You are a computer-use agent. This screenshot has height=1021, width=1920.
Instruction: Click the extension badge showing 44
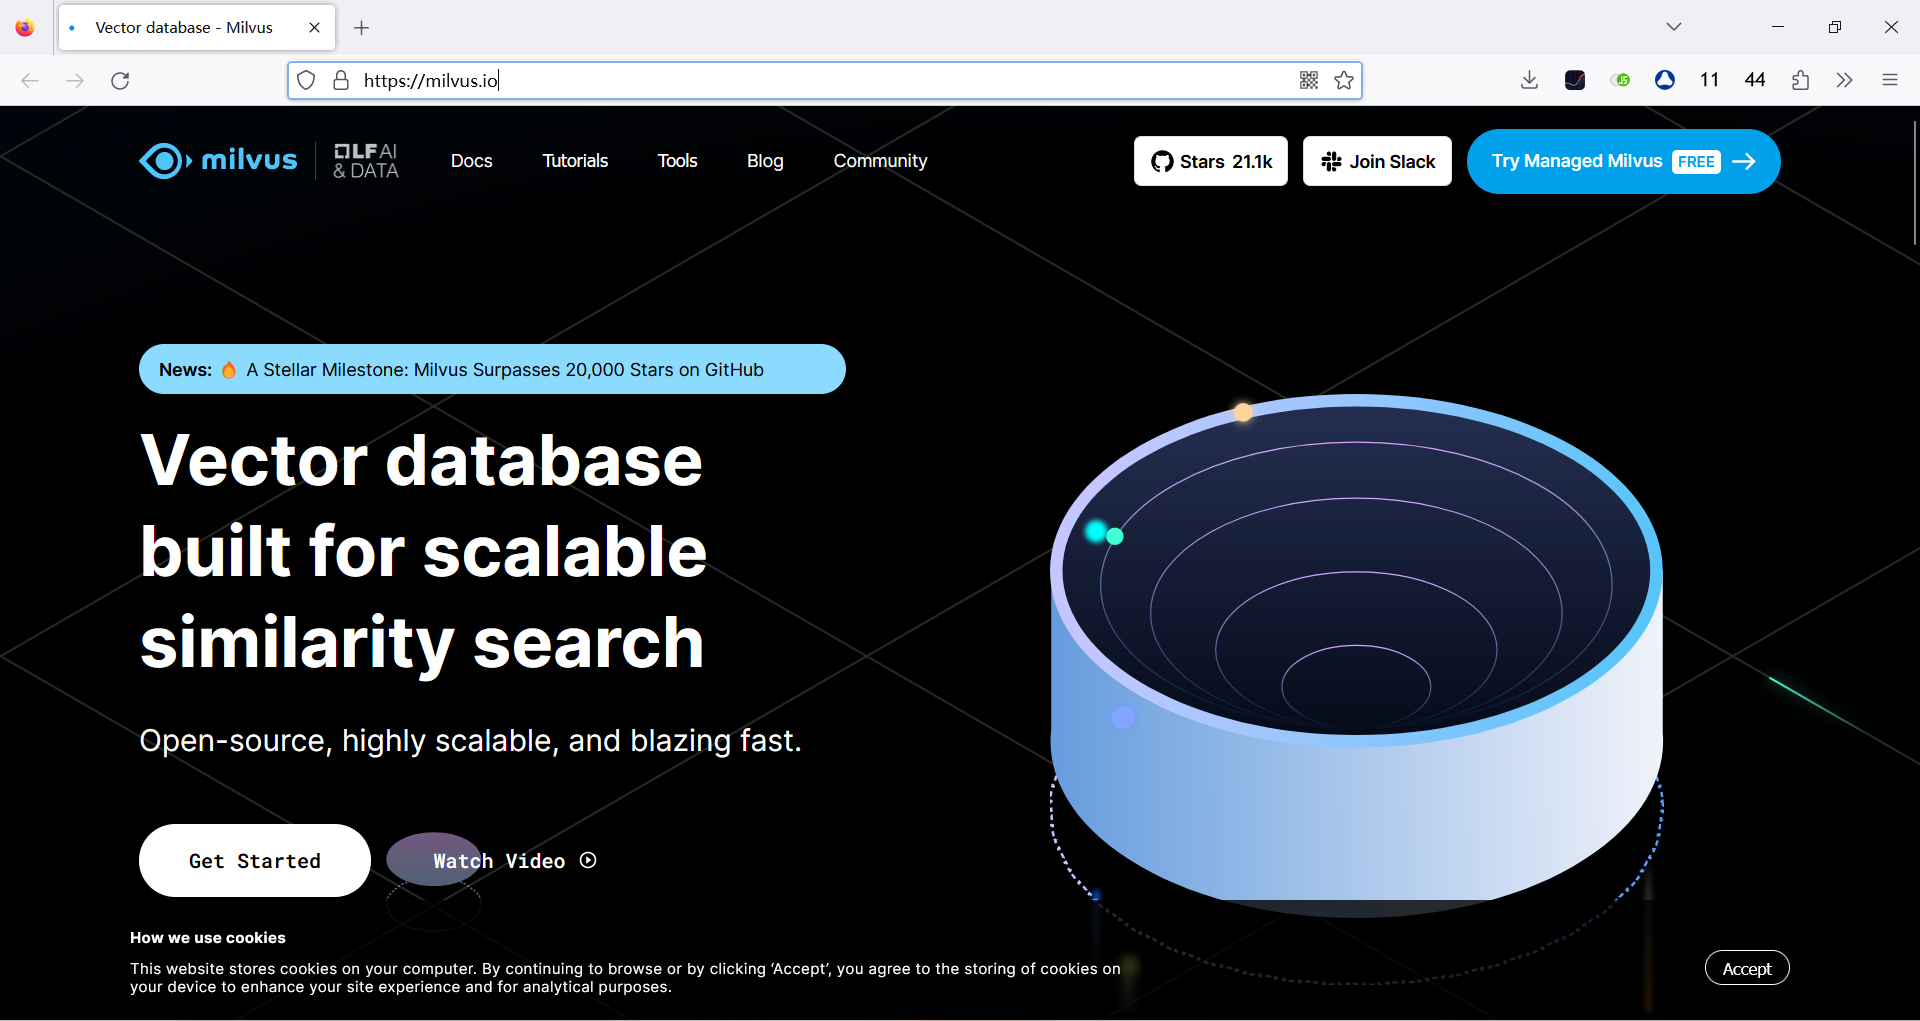[x=1755, y=80]
